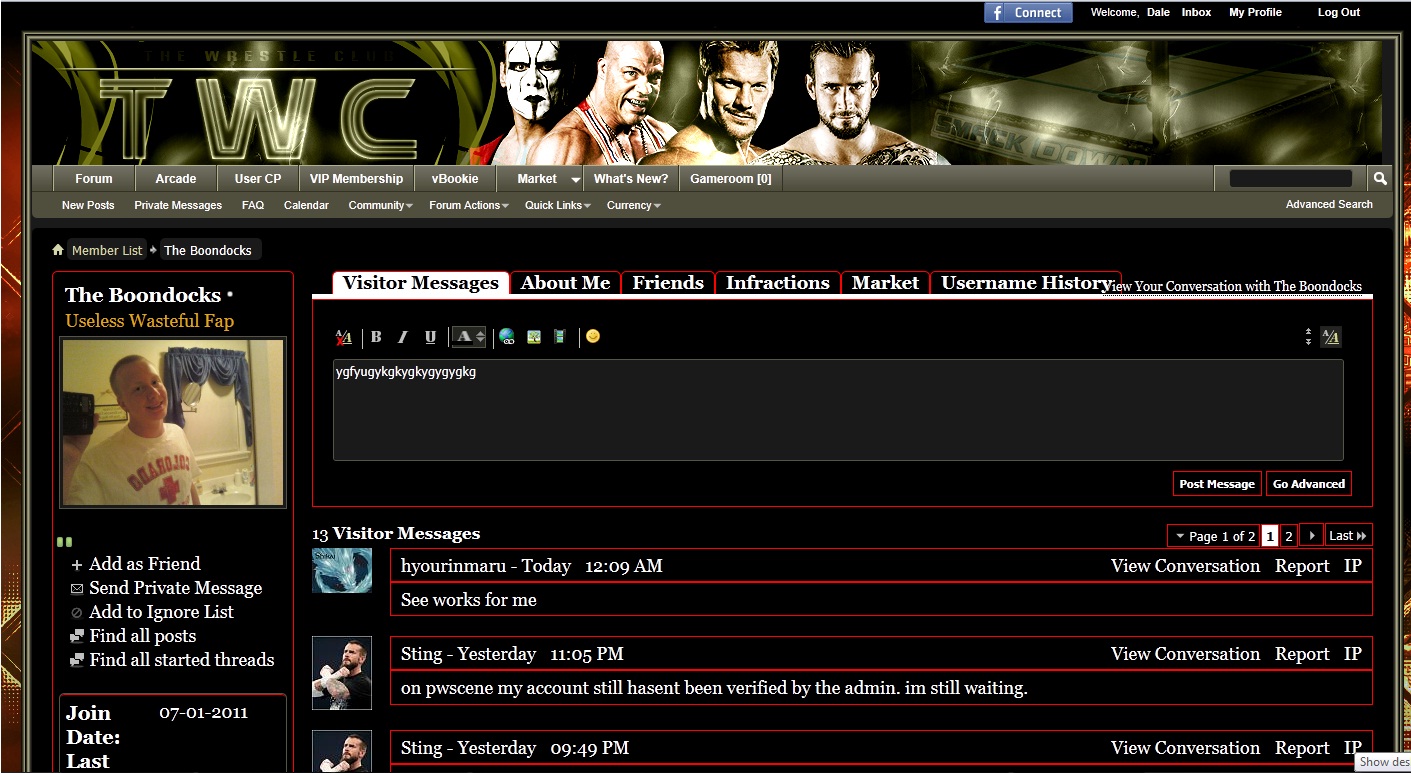This screenshot has width=1411, height=773.
Task: Click the home icon in breadcrumb
Action: coord(58,250)
